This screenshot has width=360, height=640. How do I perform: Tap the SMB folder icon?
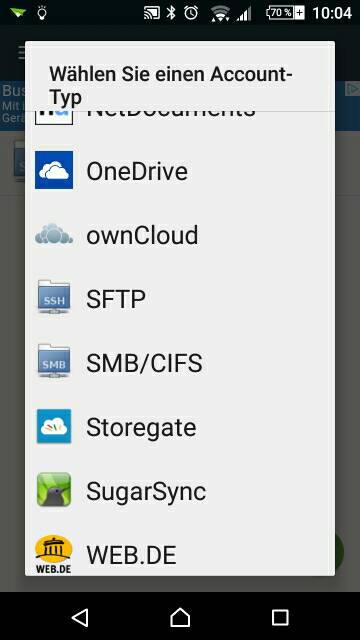[54, 361]
